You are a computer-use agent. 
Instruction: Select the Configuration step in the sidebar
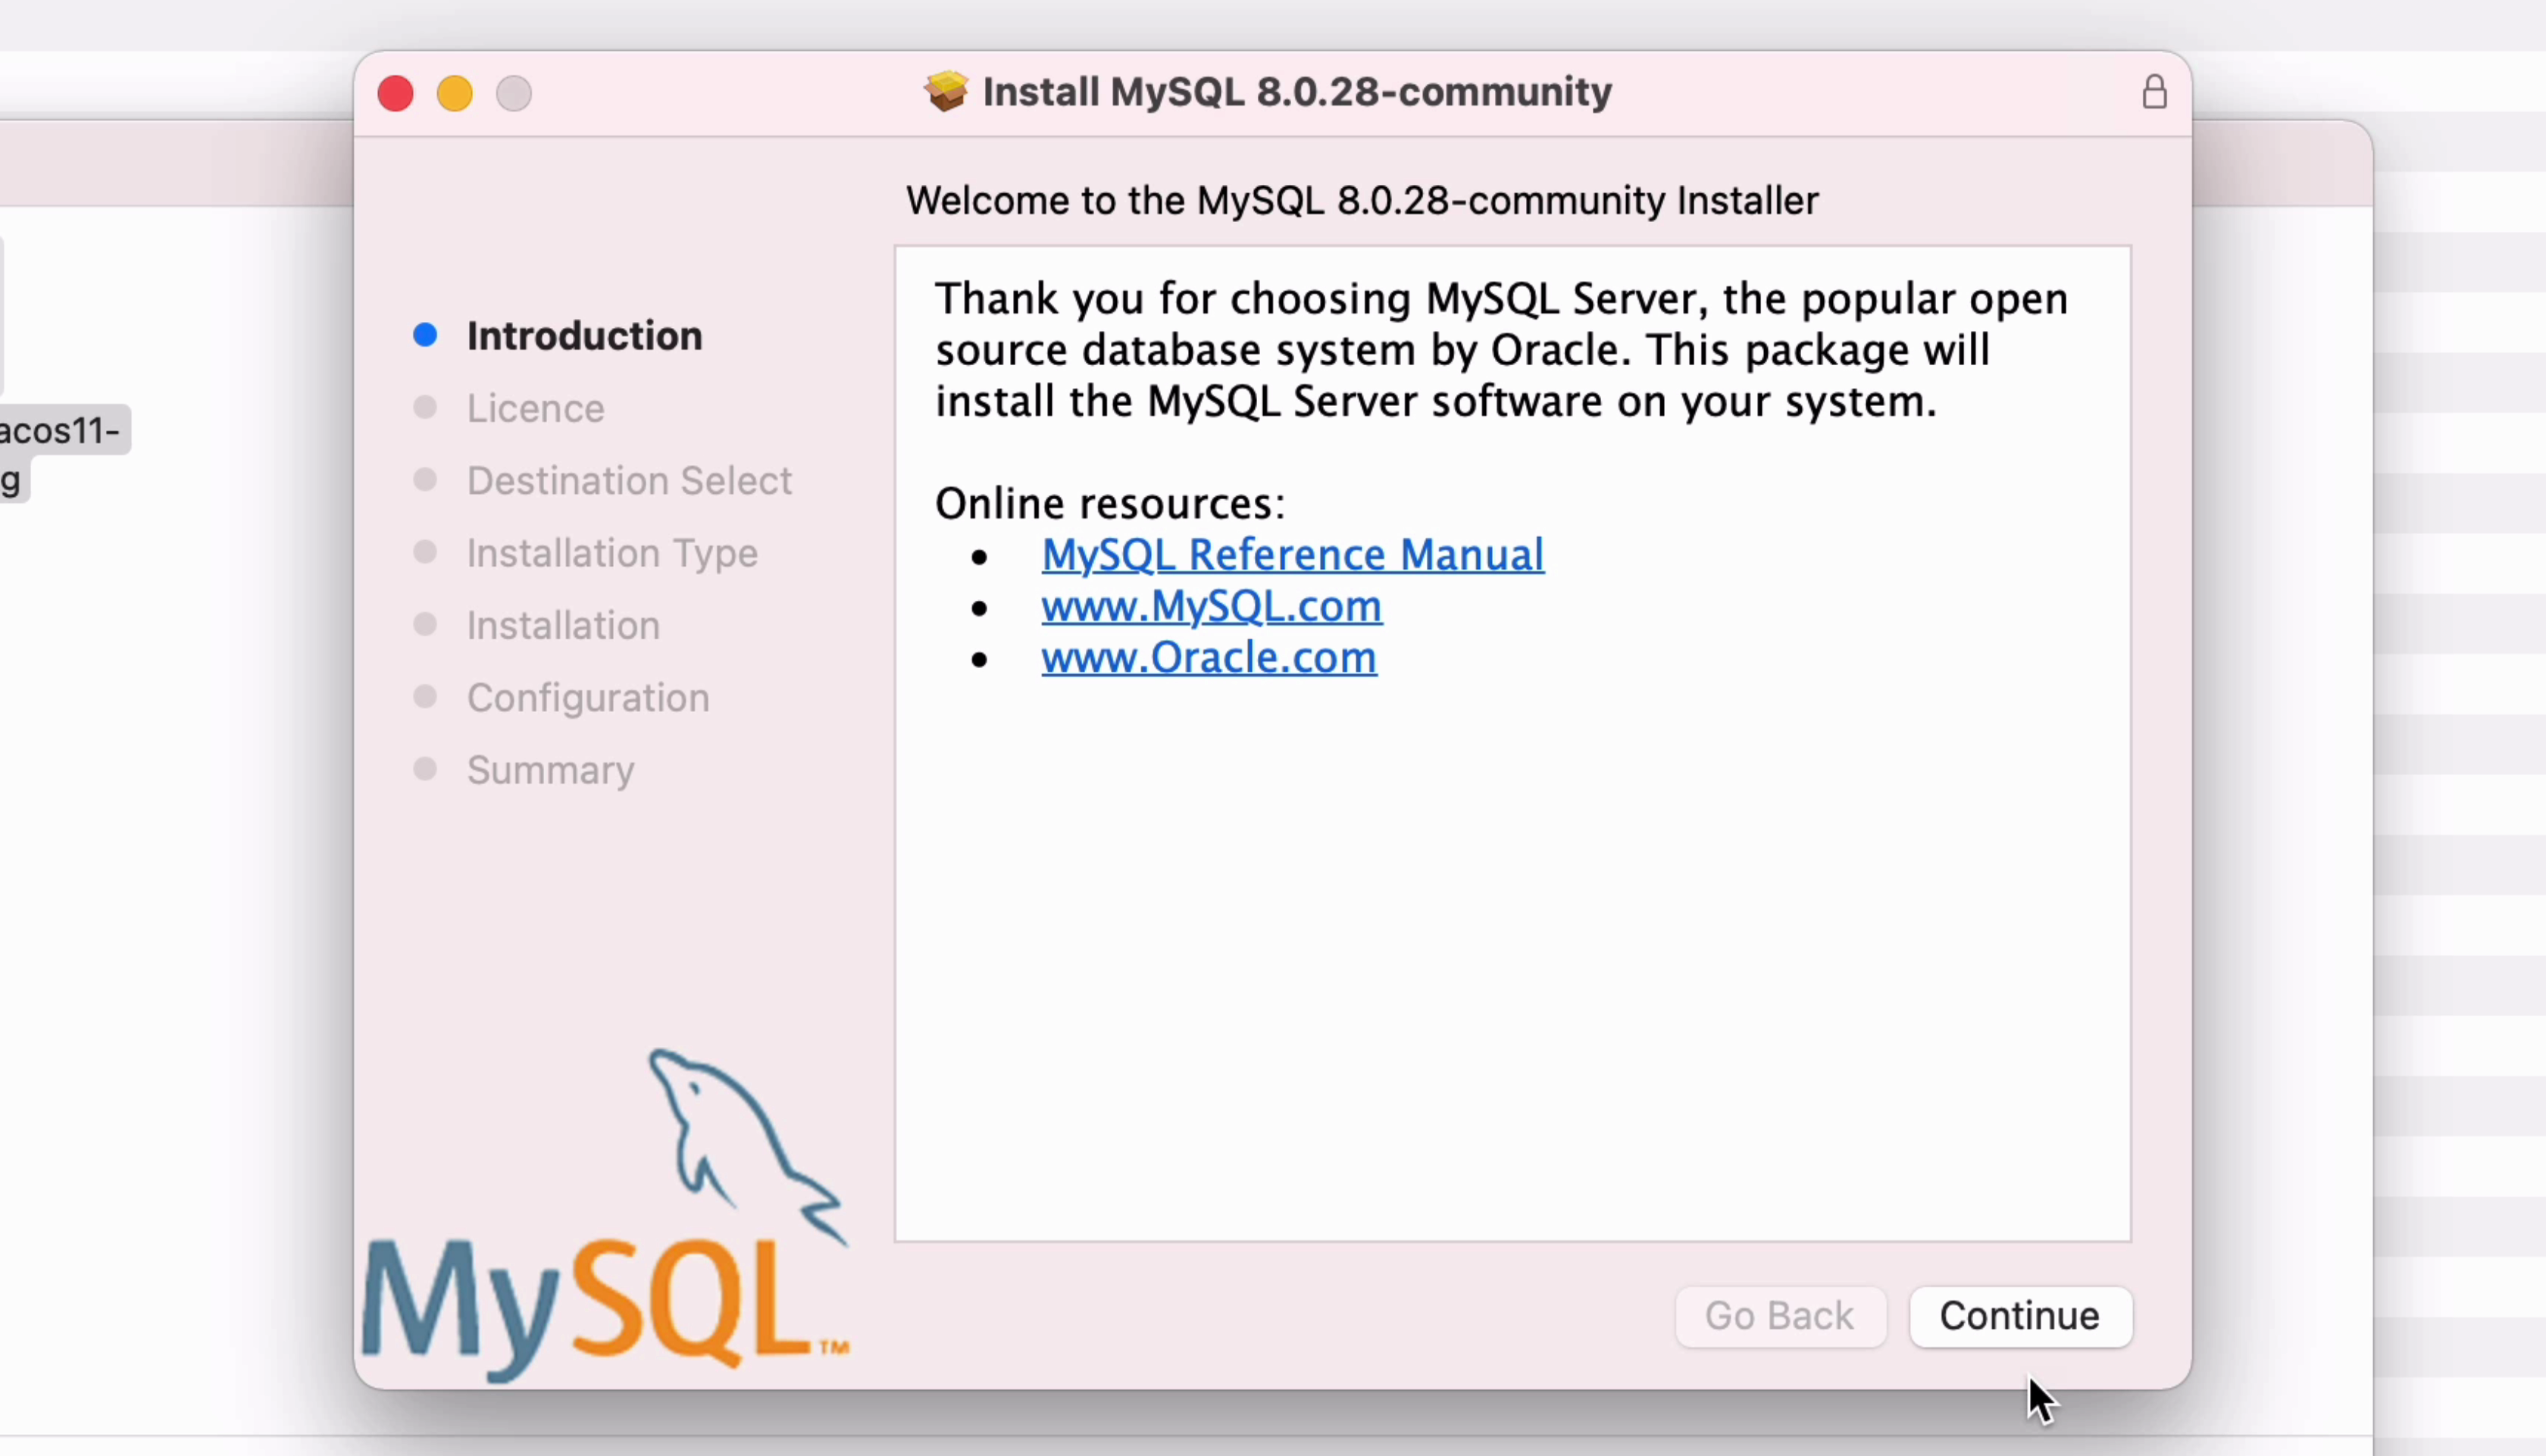point(588,698)
